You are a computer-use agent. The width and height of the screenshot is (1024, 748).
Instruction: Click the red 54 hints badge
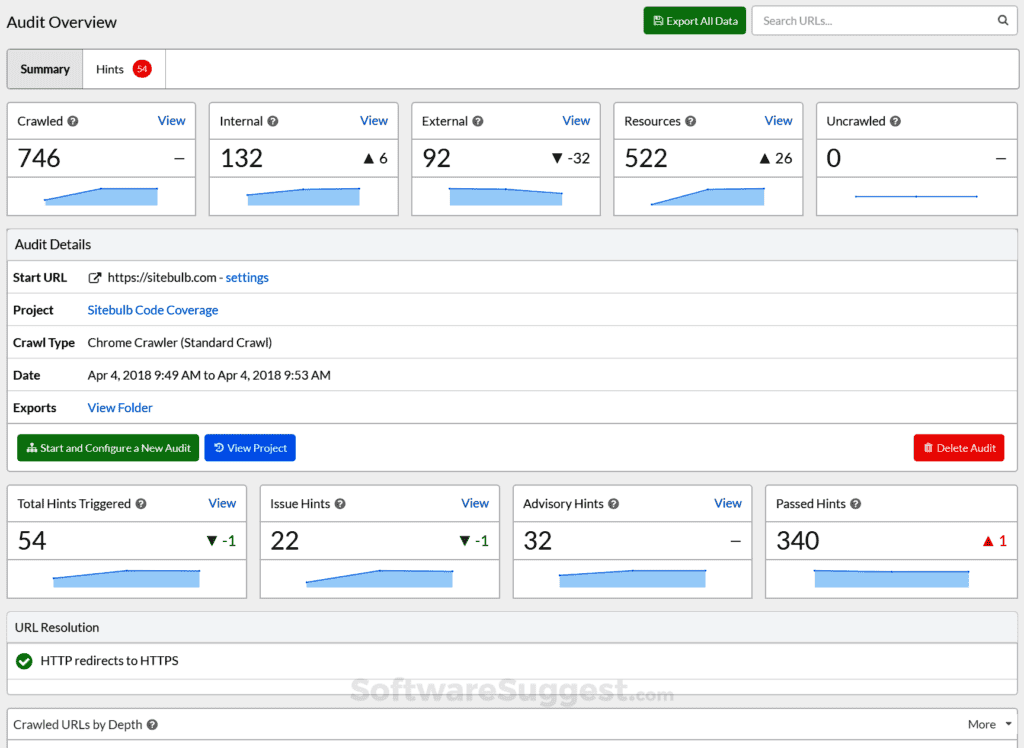[142, 69]
